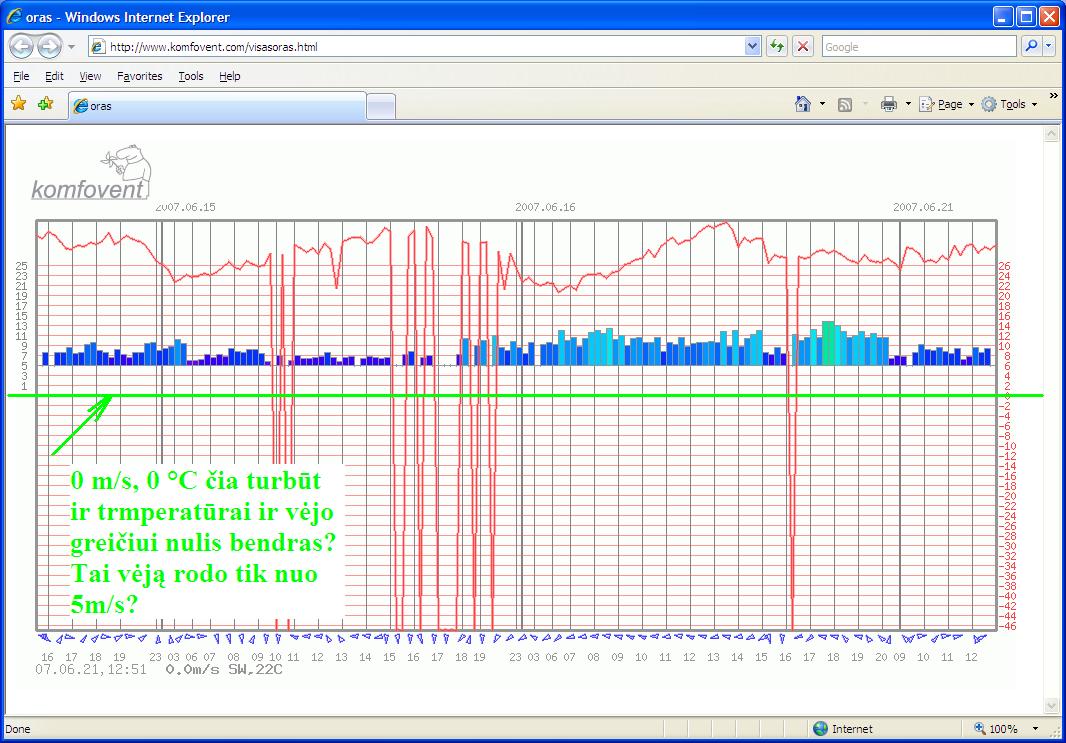1066x743 pixels.
Task: Click the '0.0m/s SW,22C' reading text
Action: click(224, 670)
